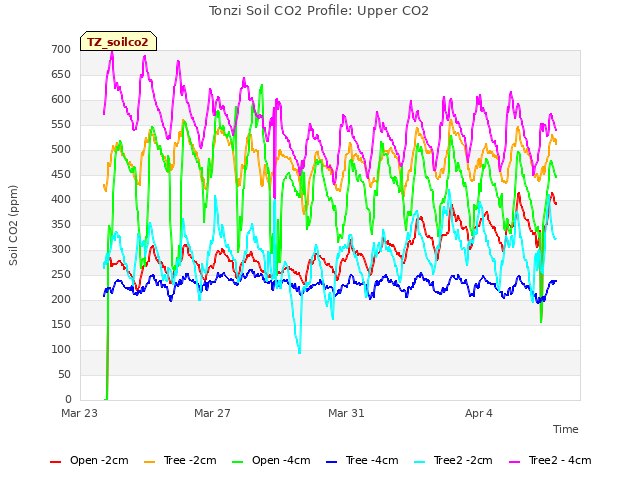
Task: Select the Tree2 - 4cm legend label
Action: [560, 460]
